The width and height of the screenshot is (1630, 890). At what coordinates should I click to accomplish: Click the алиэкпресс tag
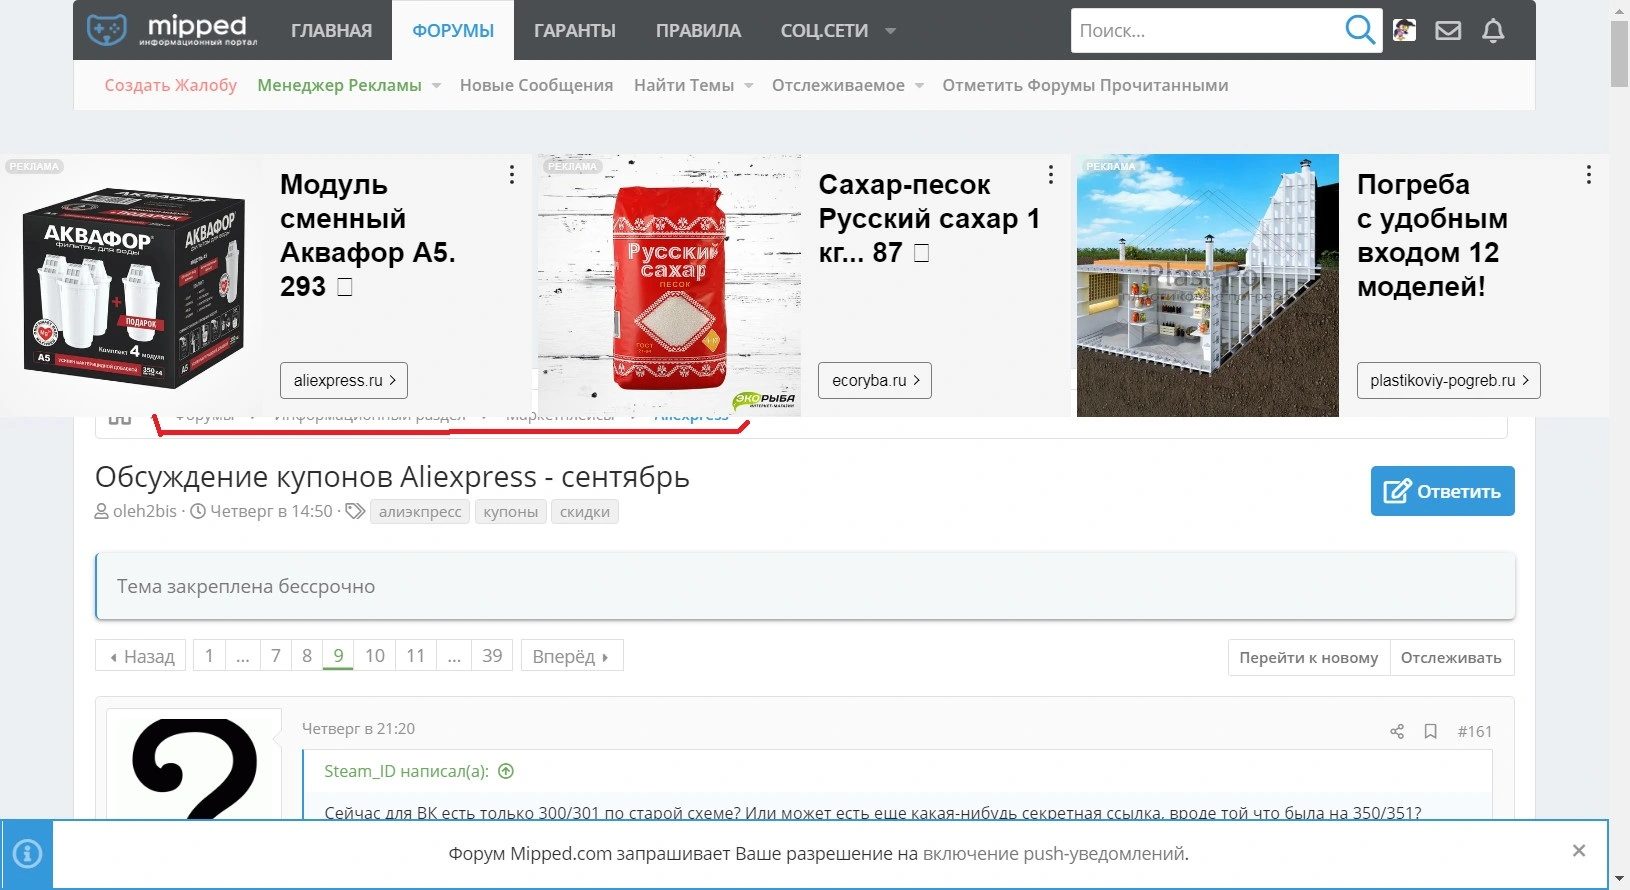point(420,512)
